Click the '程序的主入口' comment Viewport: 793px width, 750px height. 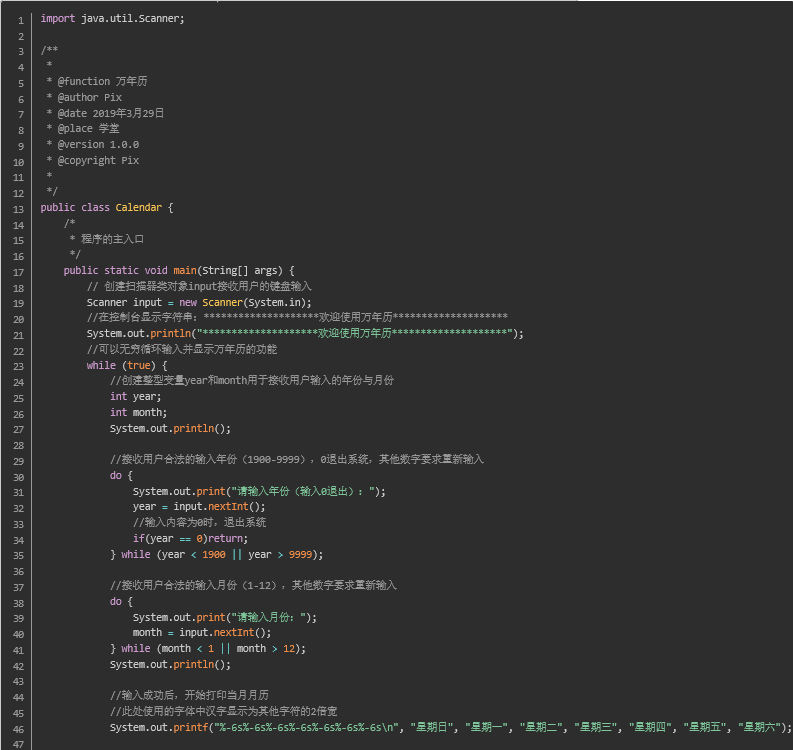[112, 239]
